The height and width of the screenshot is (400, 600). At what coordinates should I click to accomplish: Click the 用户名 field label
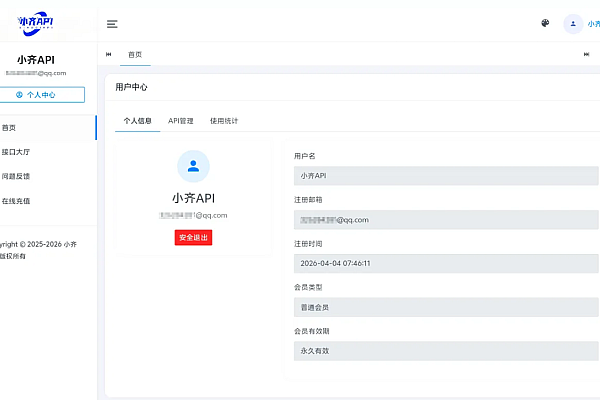[x=305, y=156]
